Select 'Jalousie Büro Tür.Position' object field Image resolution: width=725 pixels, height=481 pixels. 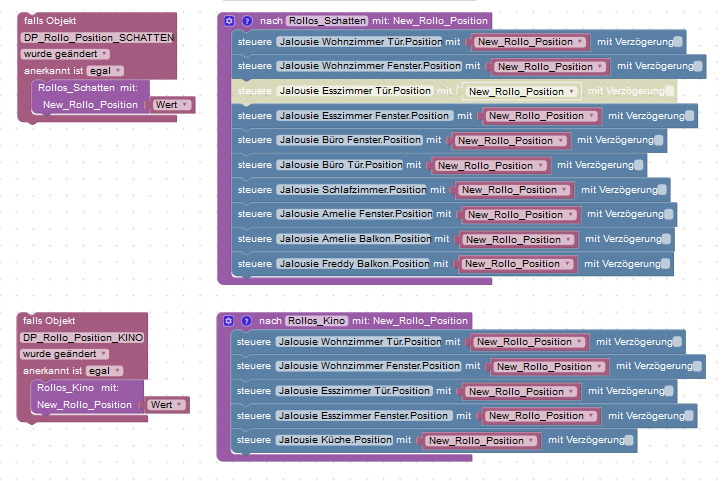339,165
